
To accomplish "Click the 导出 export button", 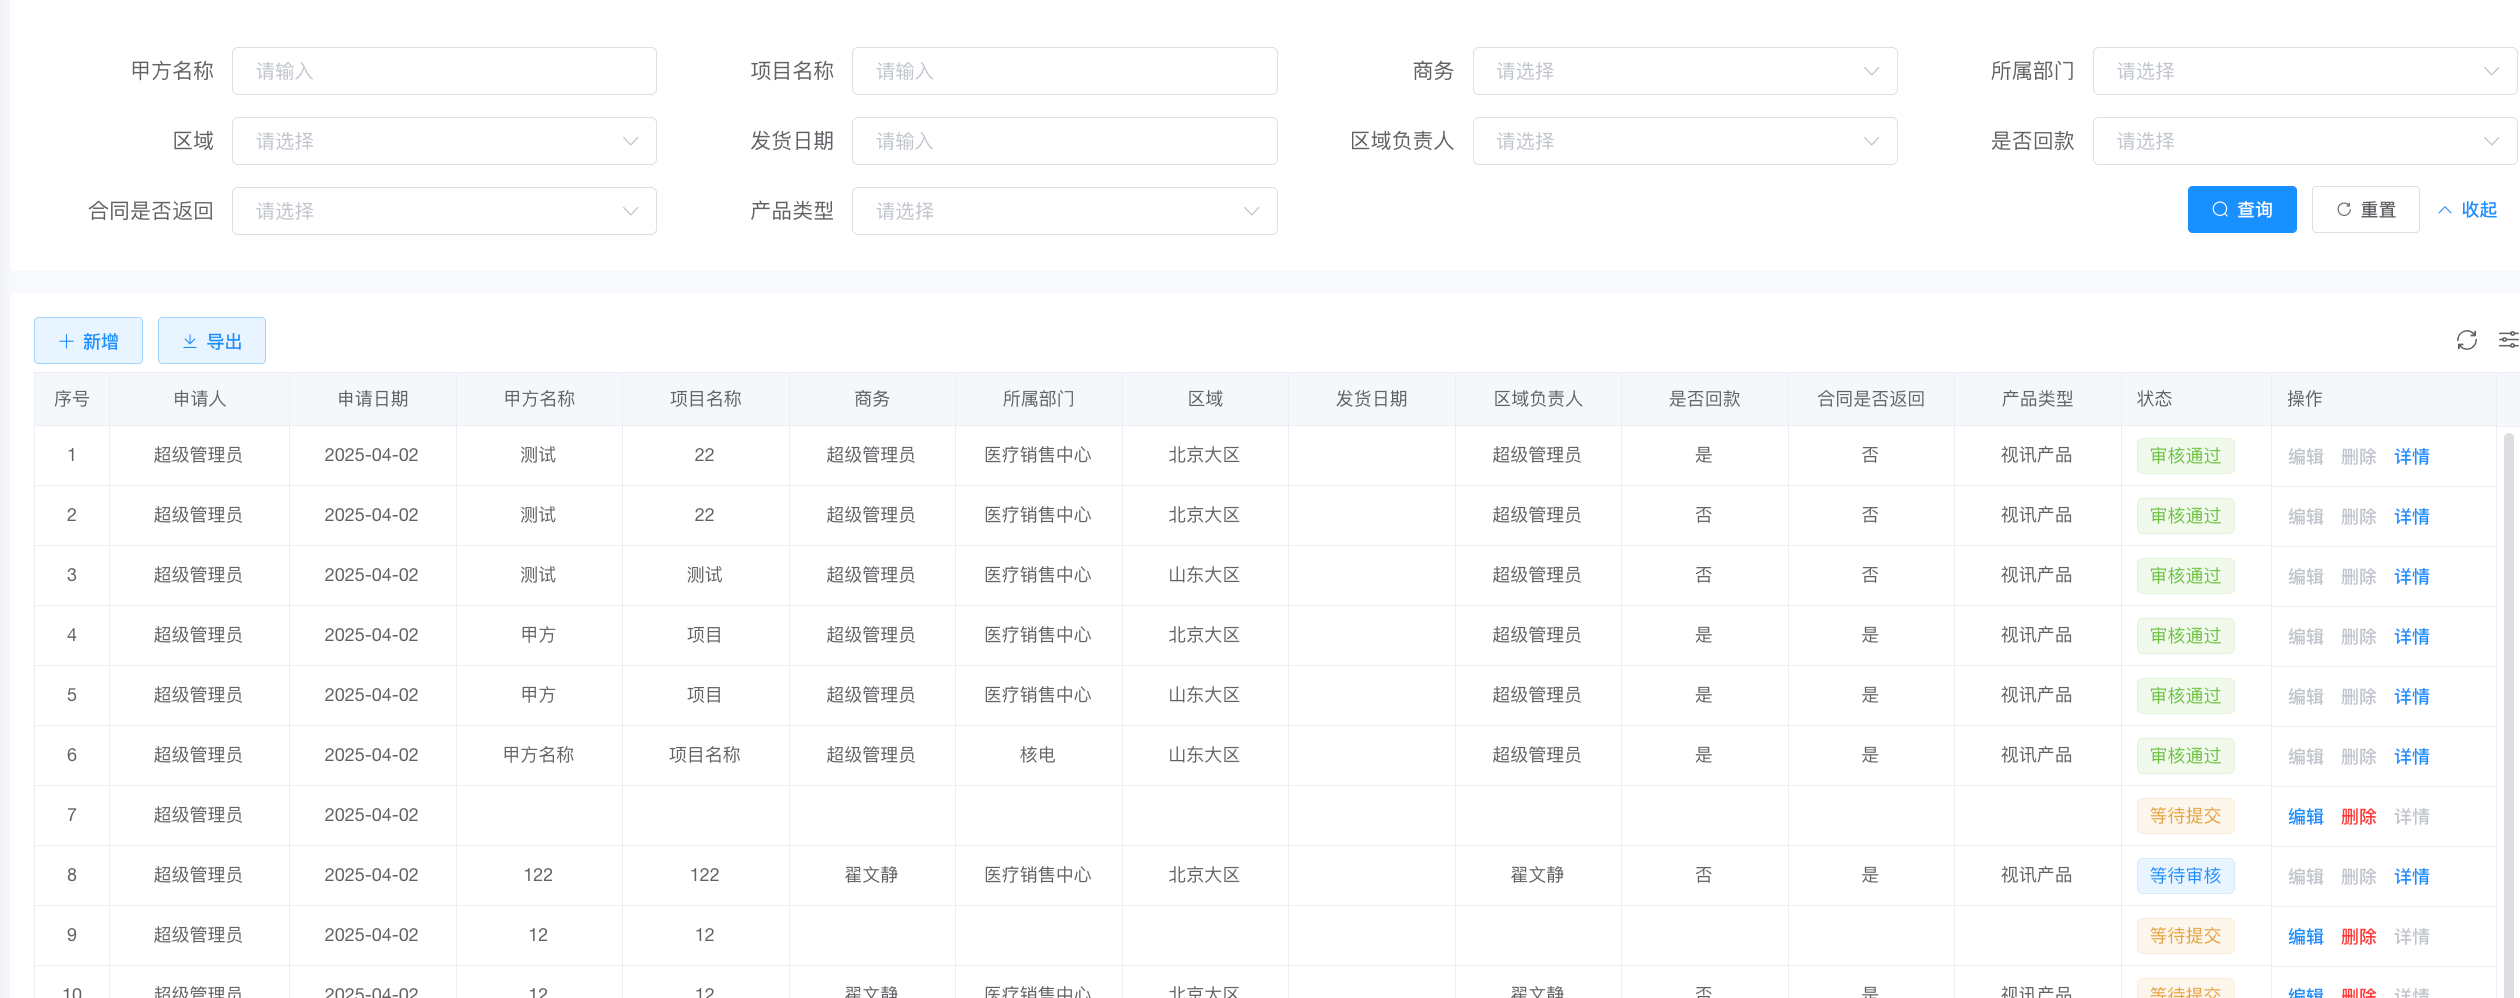I will point(212,341).
